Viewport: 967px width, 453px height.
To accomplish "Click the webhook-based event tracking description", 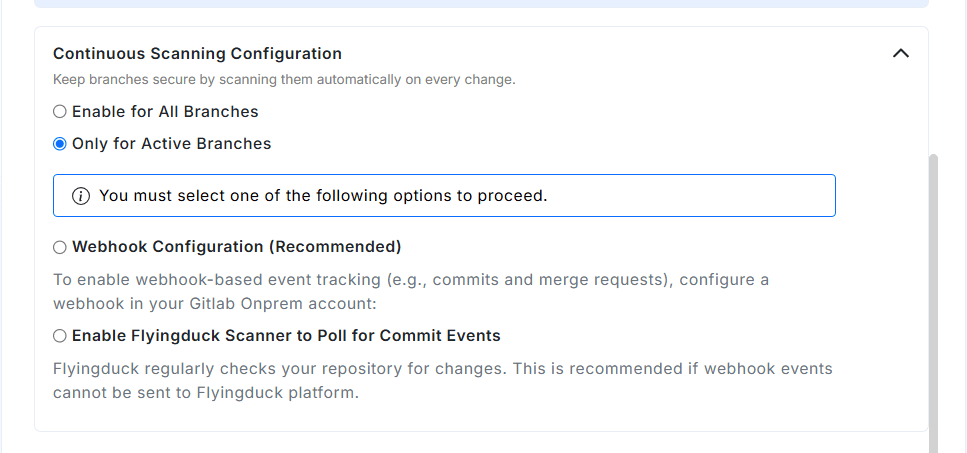I will 410,280.
